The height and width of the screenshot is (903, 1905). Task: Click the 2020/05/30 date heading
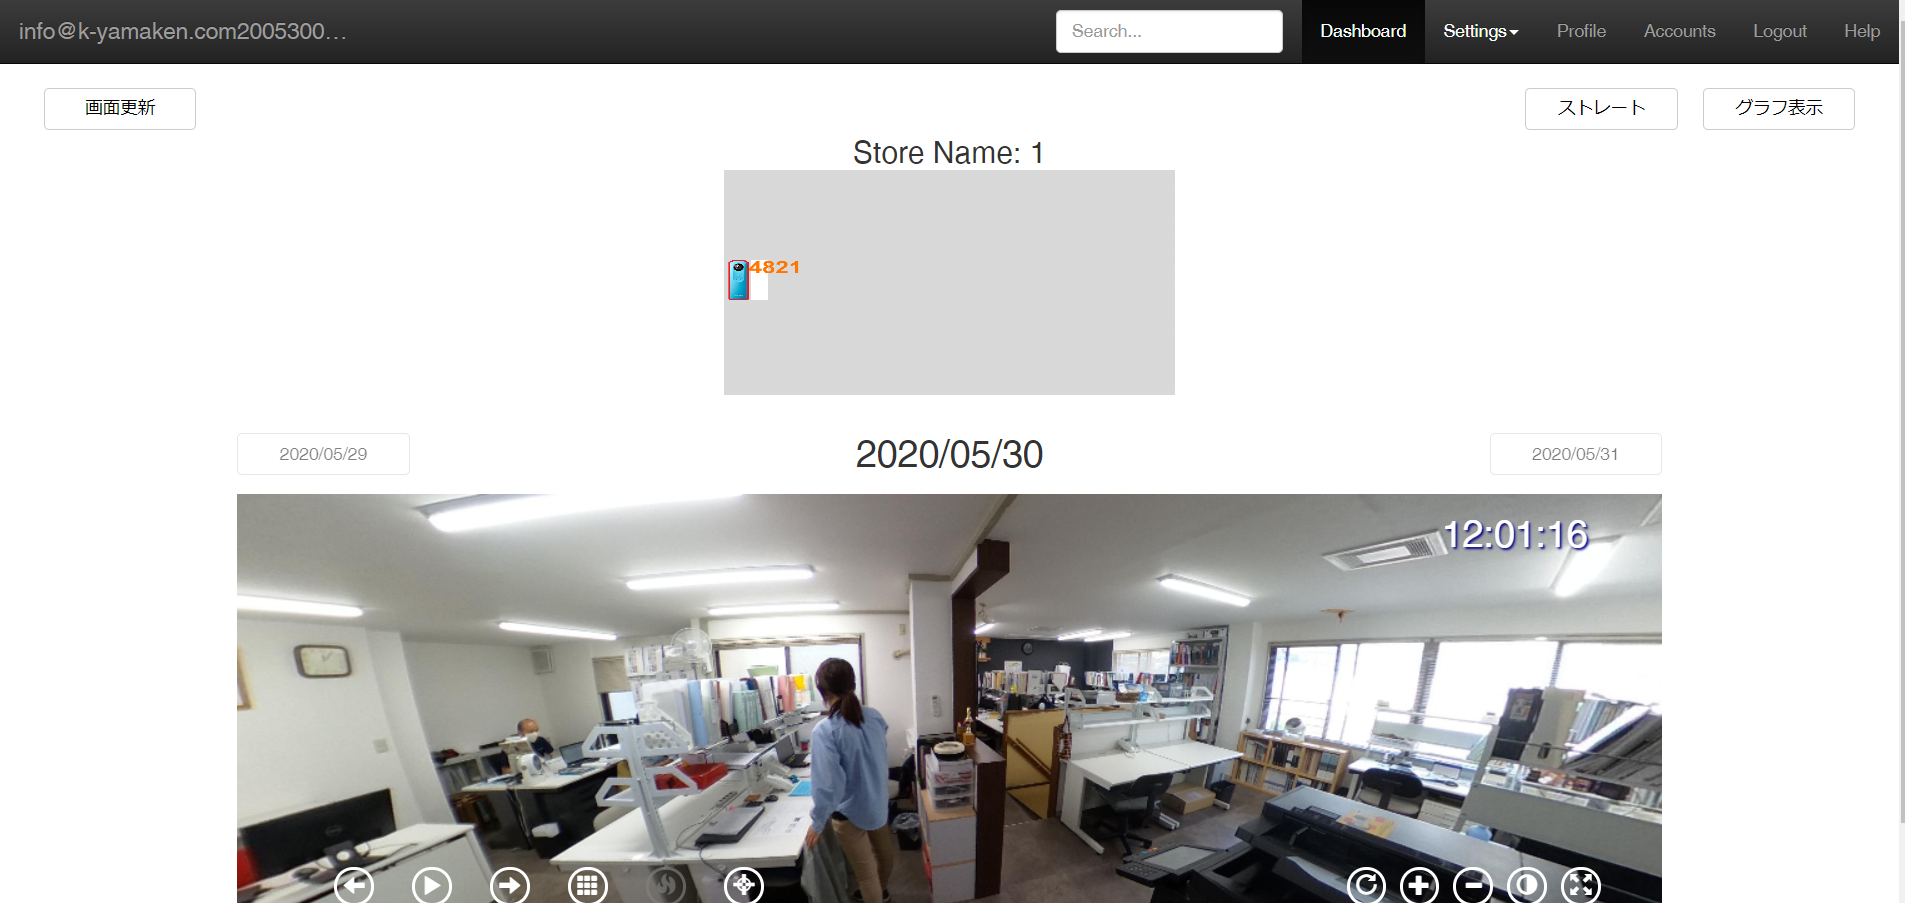click(949, 454)
